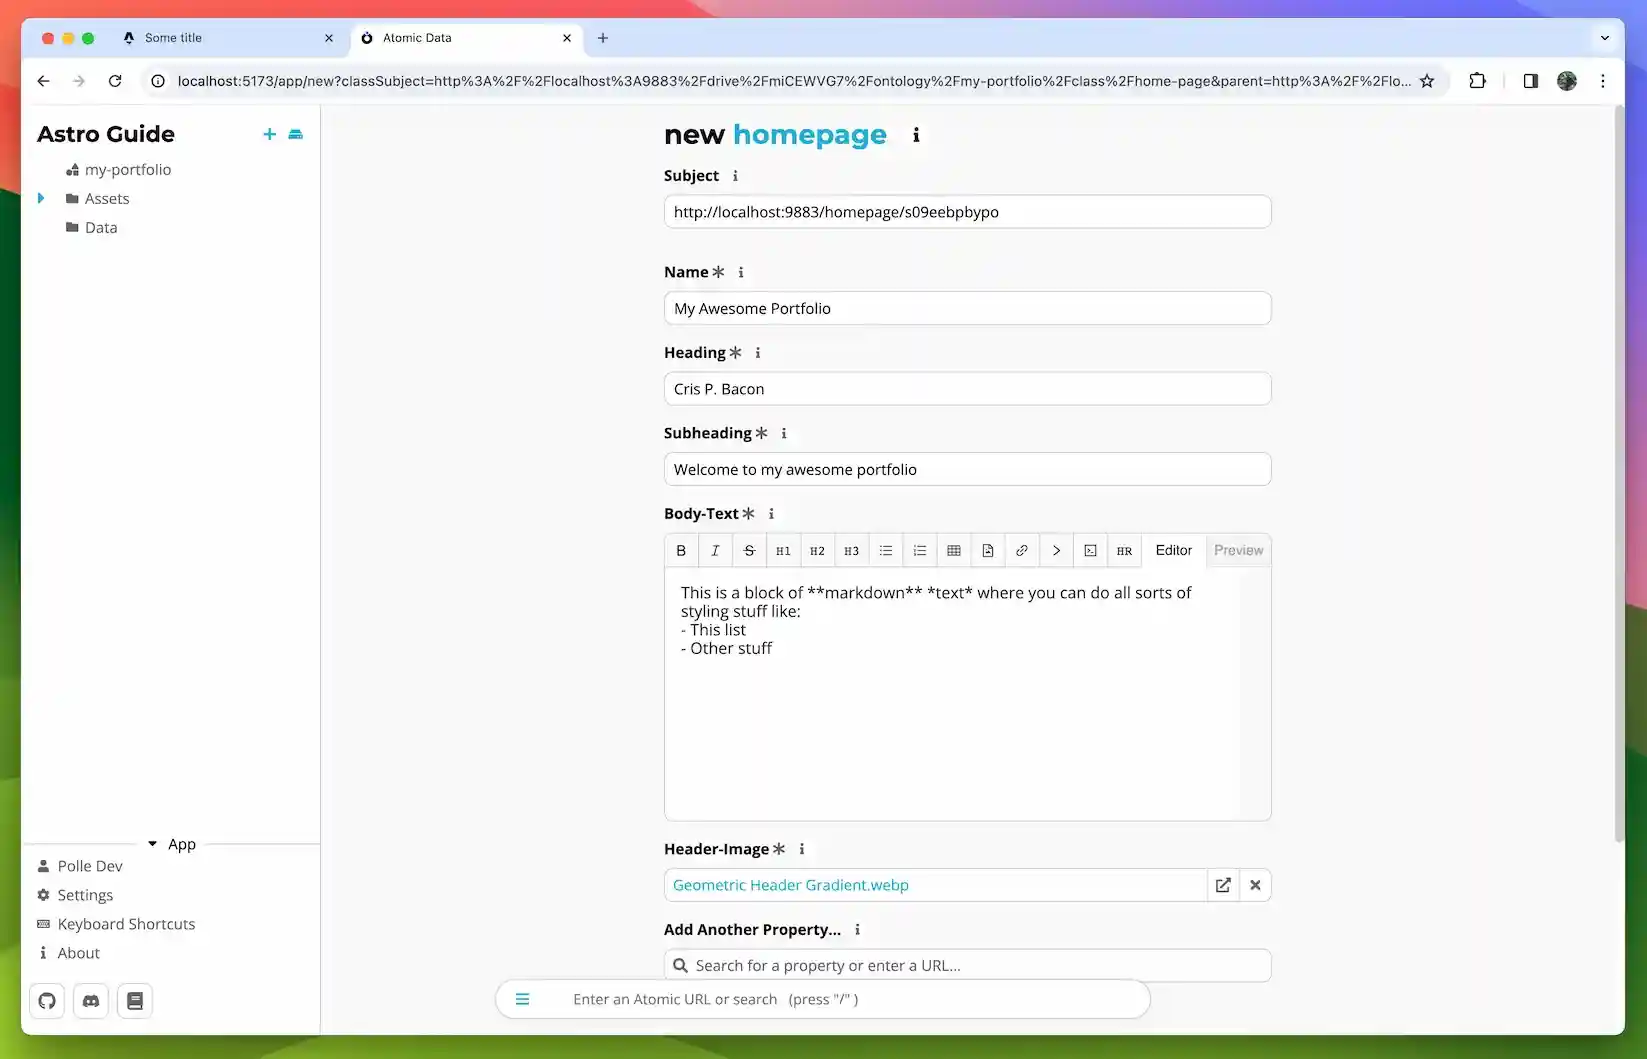The image size is (1647, 1059).
Task: Open the Data folder
Action: [x=101, y=228]
